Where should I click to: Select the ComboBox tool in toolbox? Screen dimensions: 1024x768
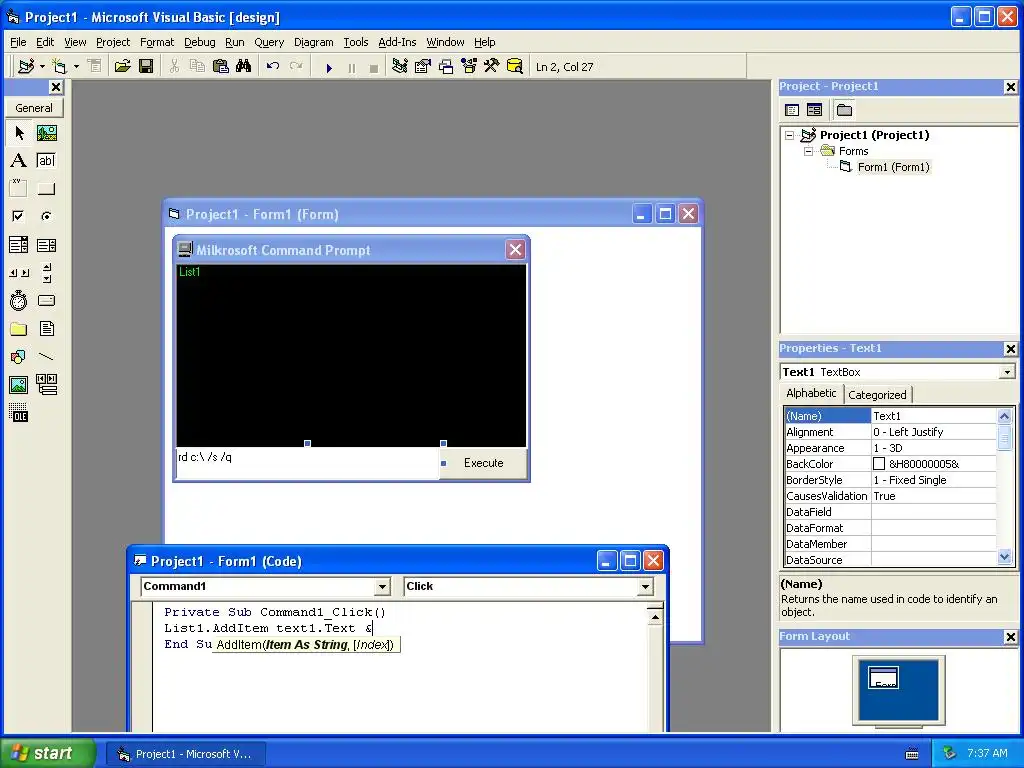click(19, 245)
